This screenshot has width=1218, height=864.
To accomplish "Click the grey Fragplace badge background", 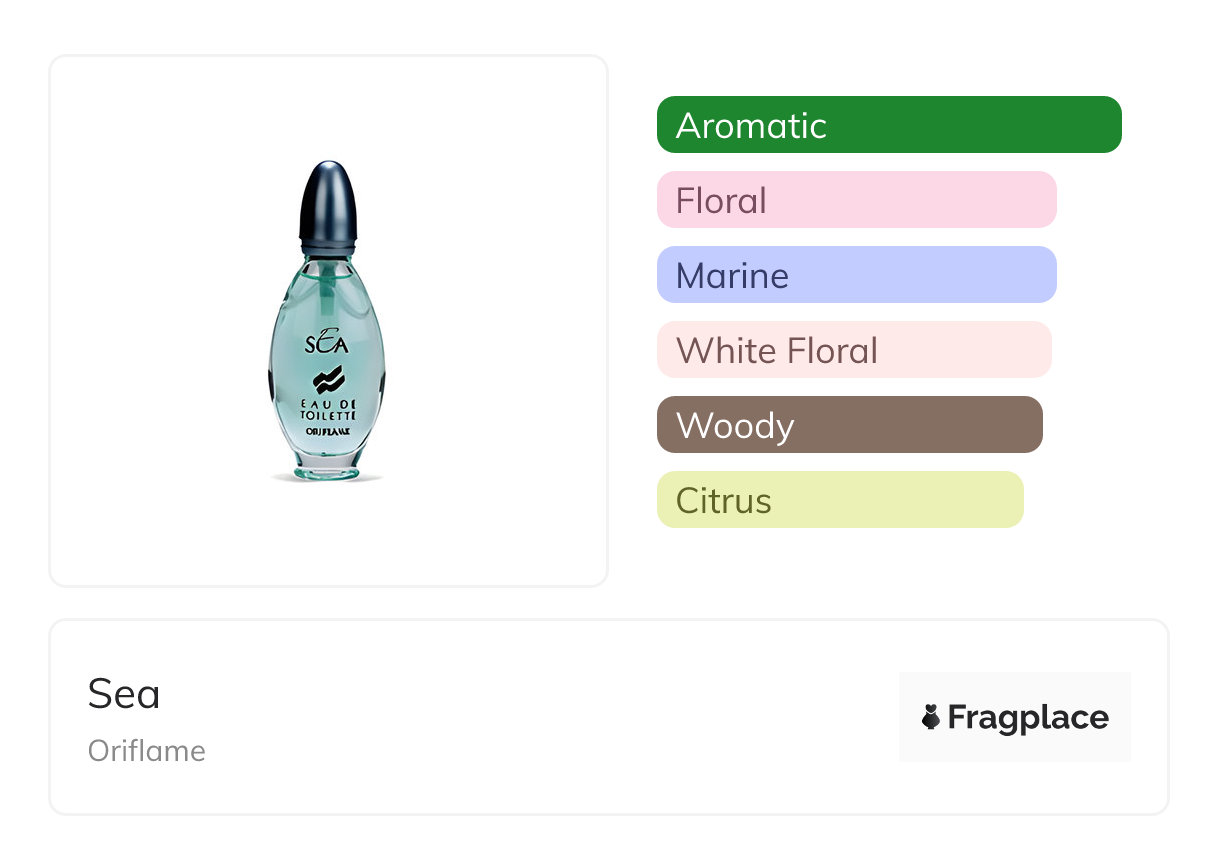I will (1015, 687).
